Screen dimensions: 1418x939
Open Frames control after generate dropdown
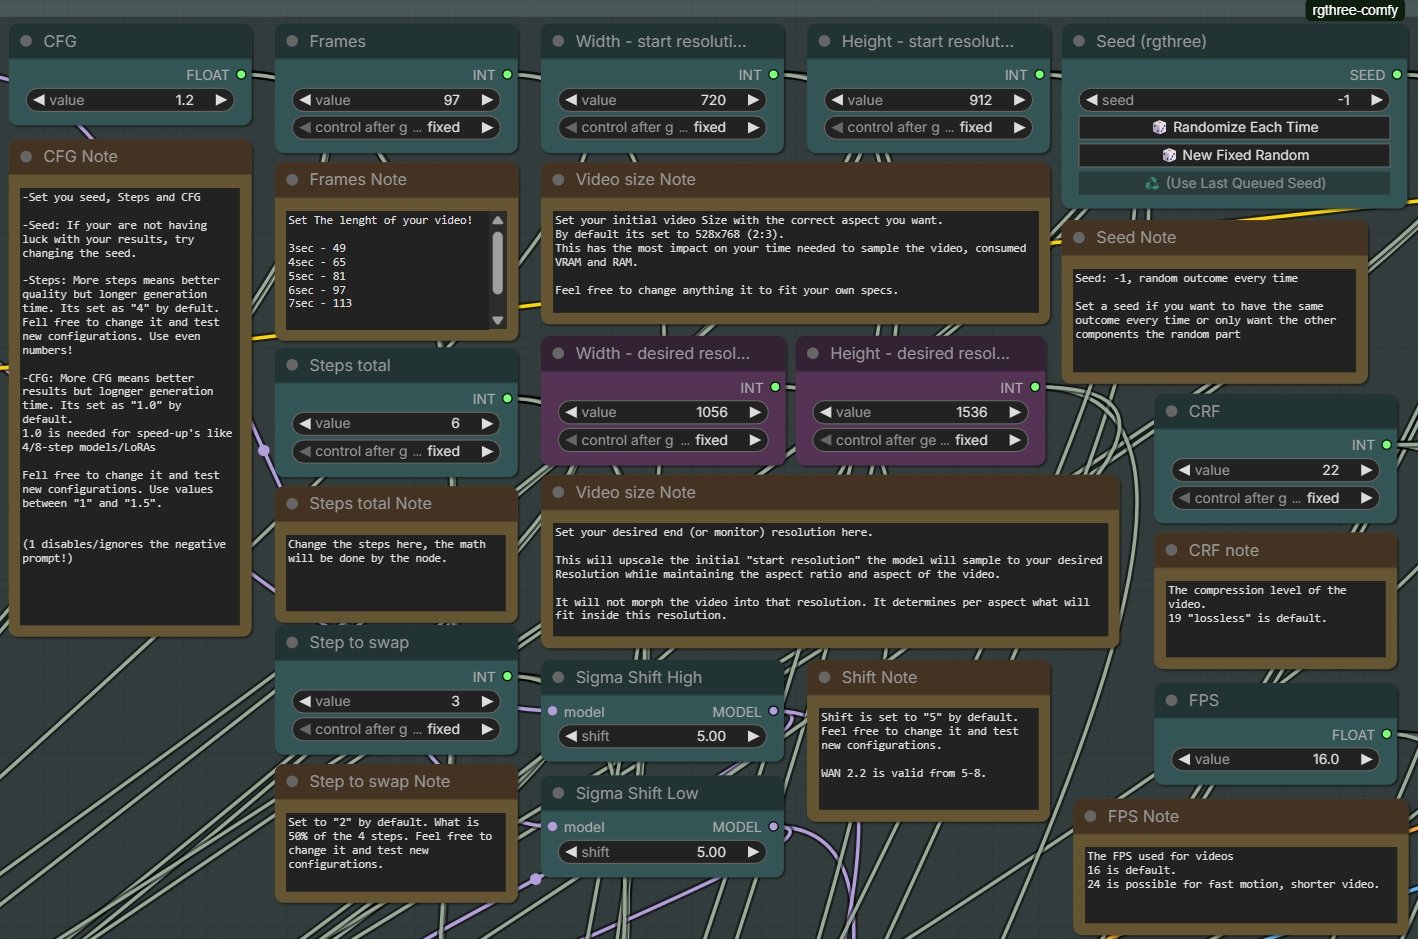396,127
